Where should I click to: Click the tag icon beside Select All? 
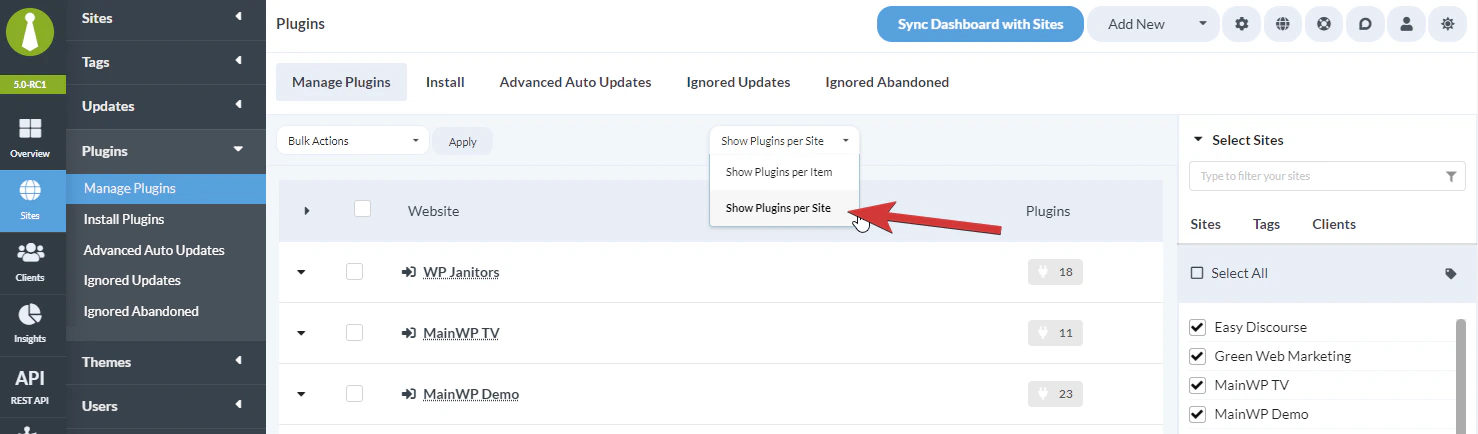(x=1451, y=273)
